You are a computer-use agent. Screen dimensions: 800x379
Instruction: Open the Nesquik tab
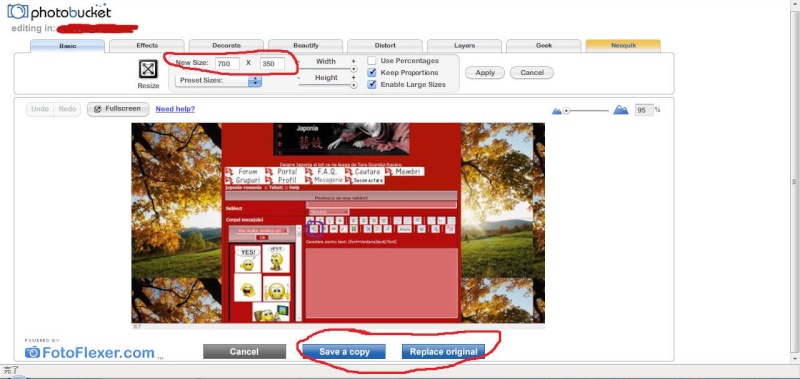623,46
